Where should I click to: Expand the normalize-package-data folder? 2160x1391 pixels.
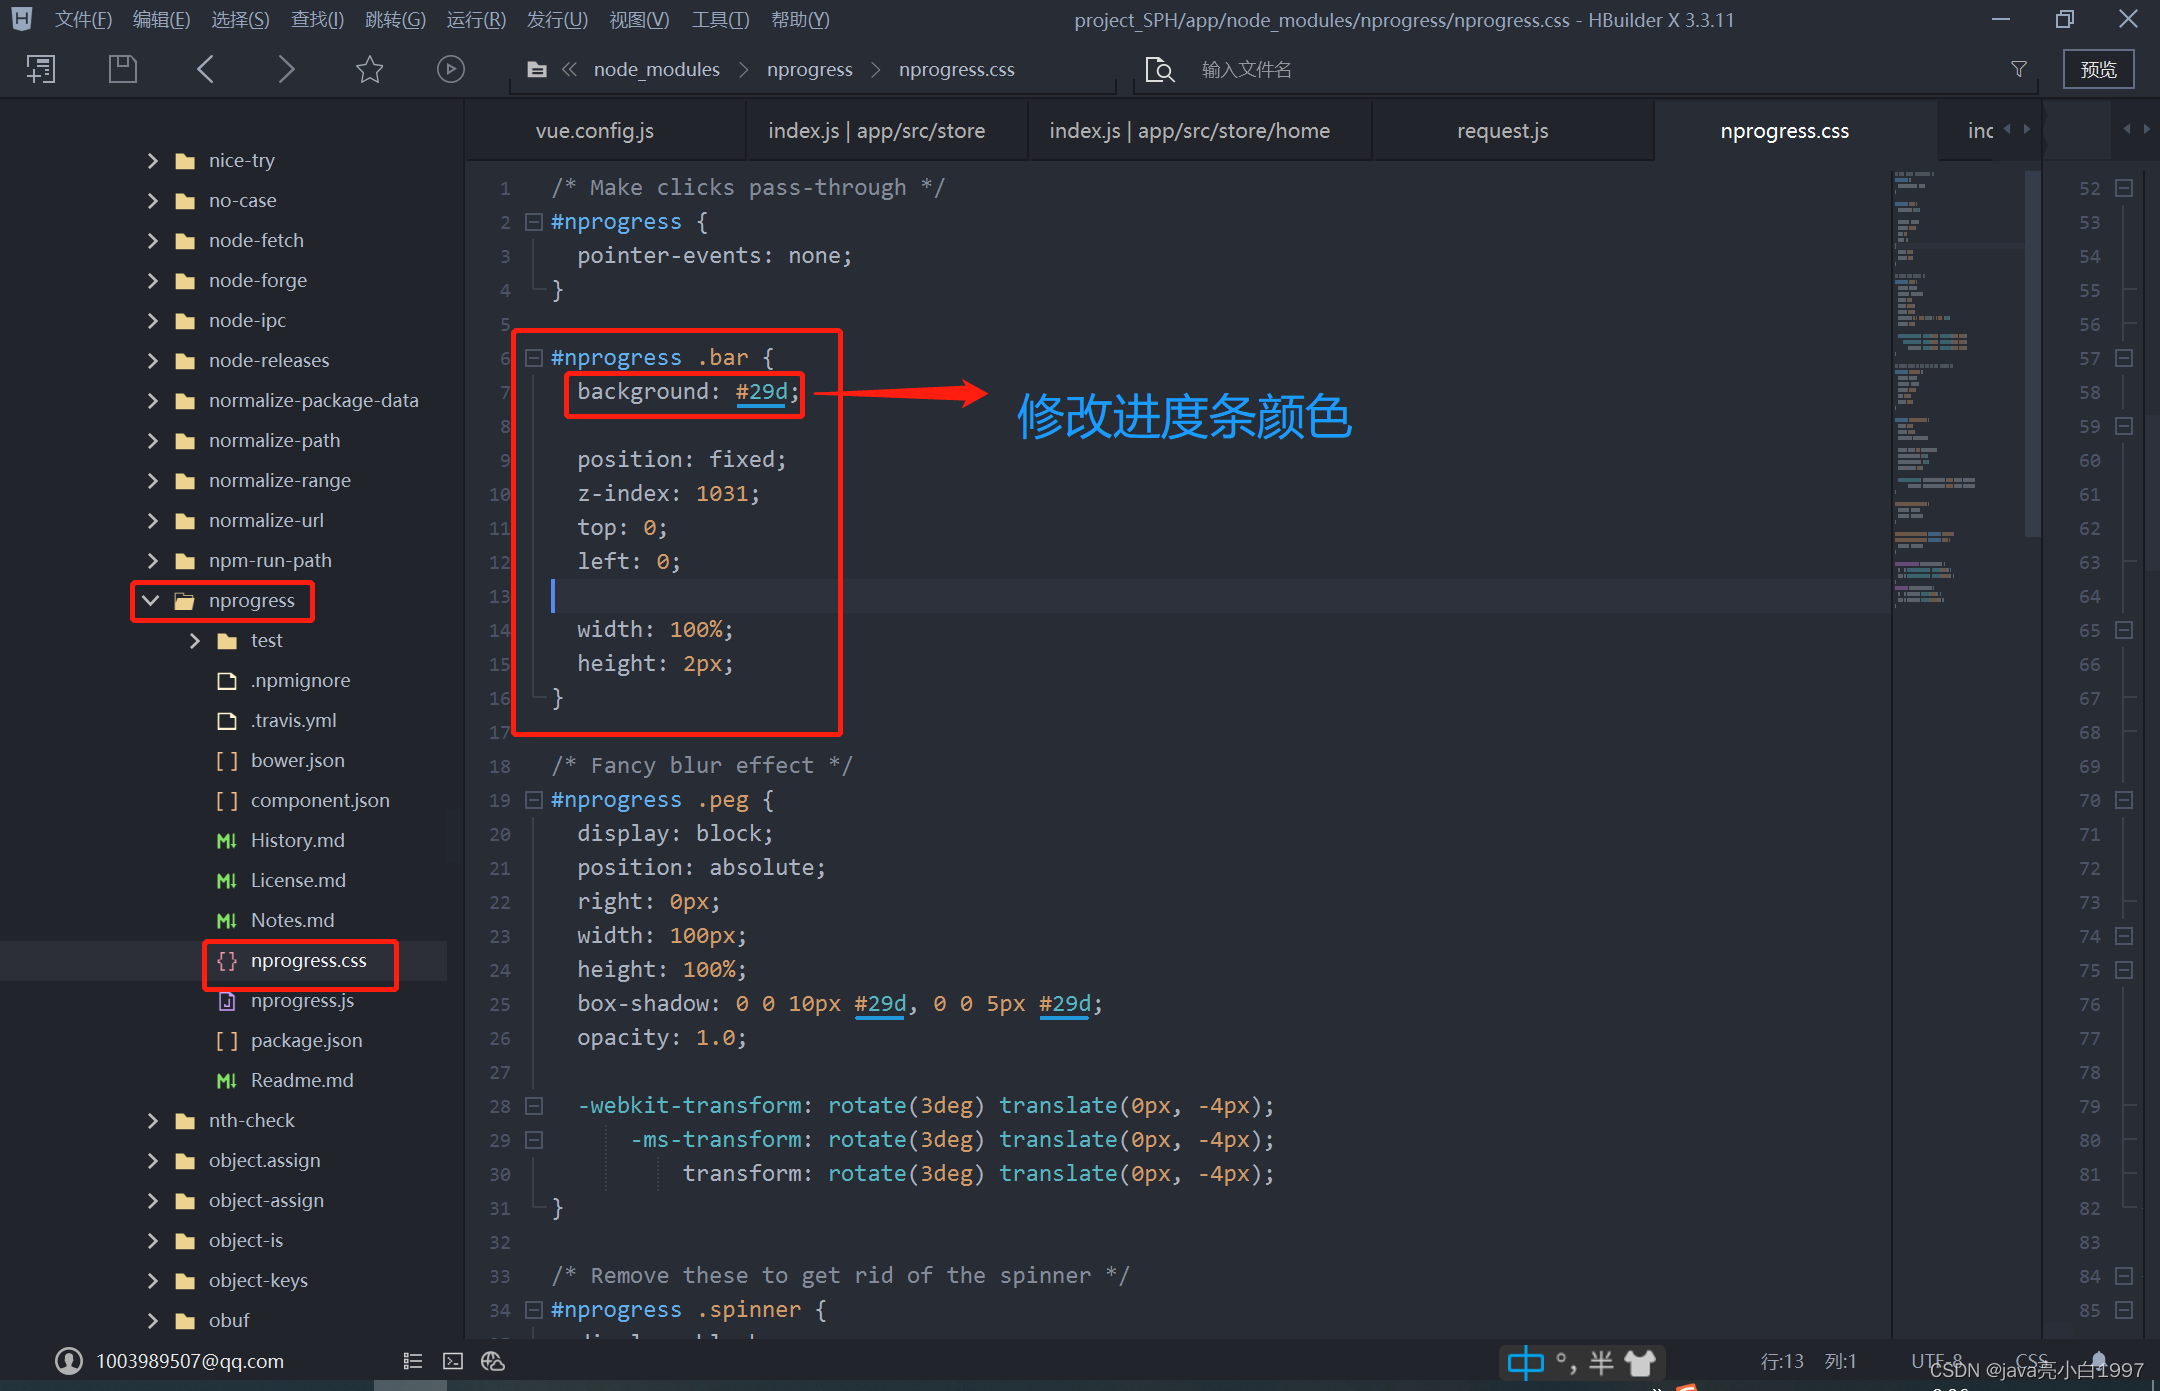[x=152, y=400]
